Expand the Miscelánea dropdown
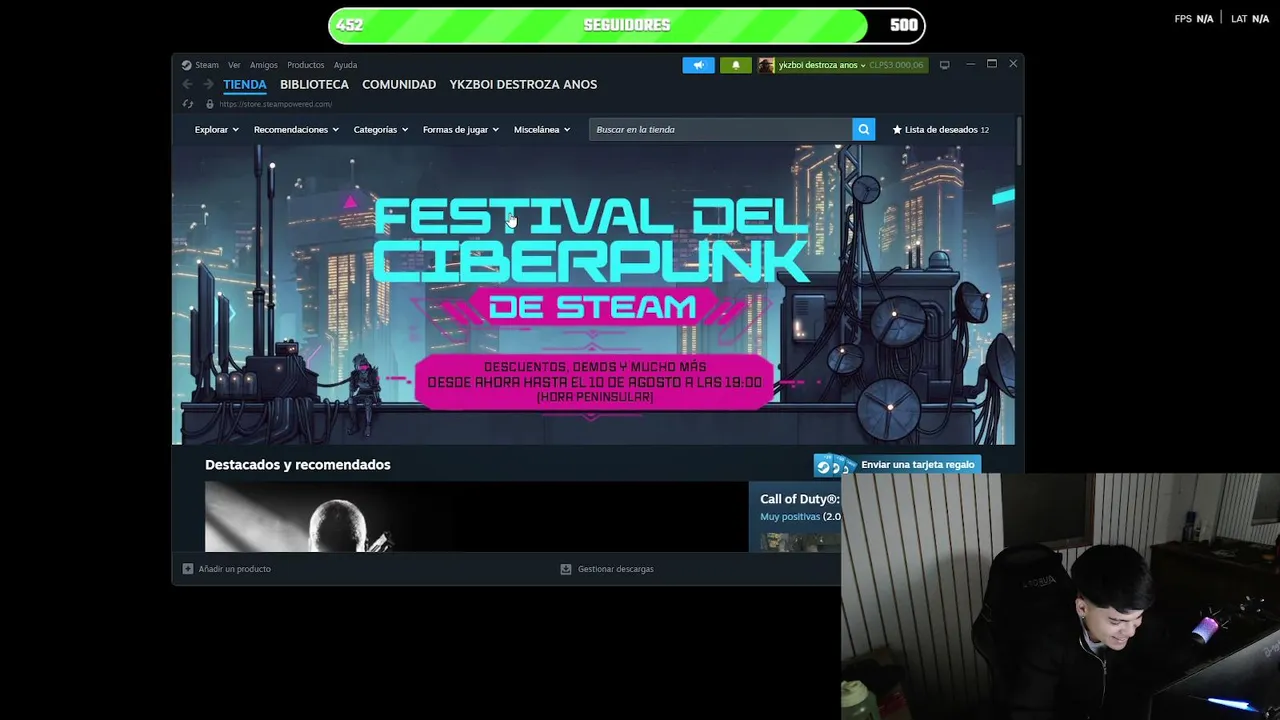The height and width of the screenshot is (720, 1280). pos(542,130)
